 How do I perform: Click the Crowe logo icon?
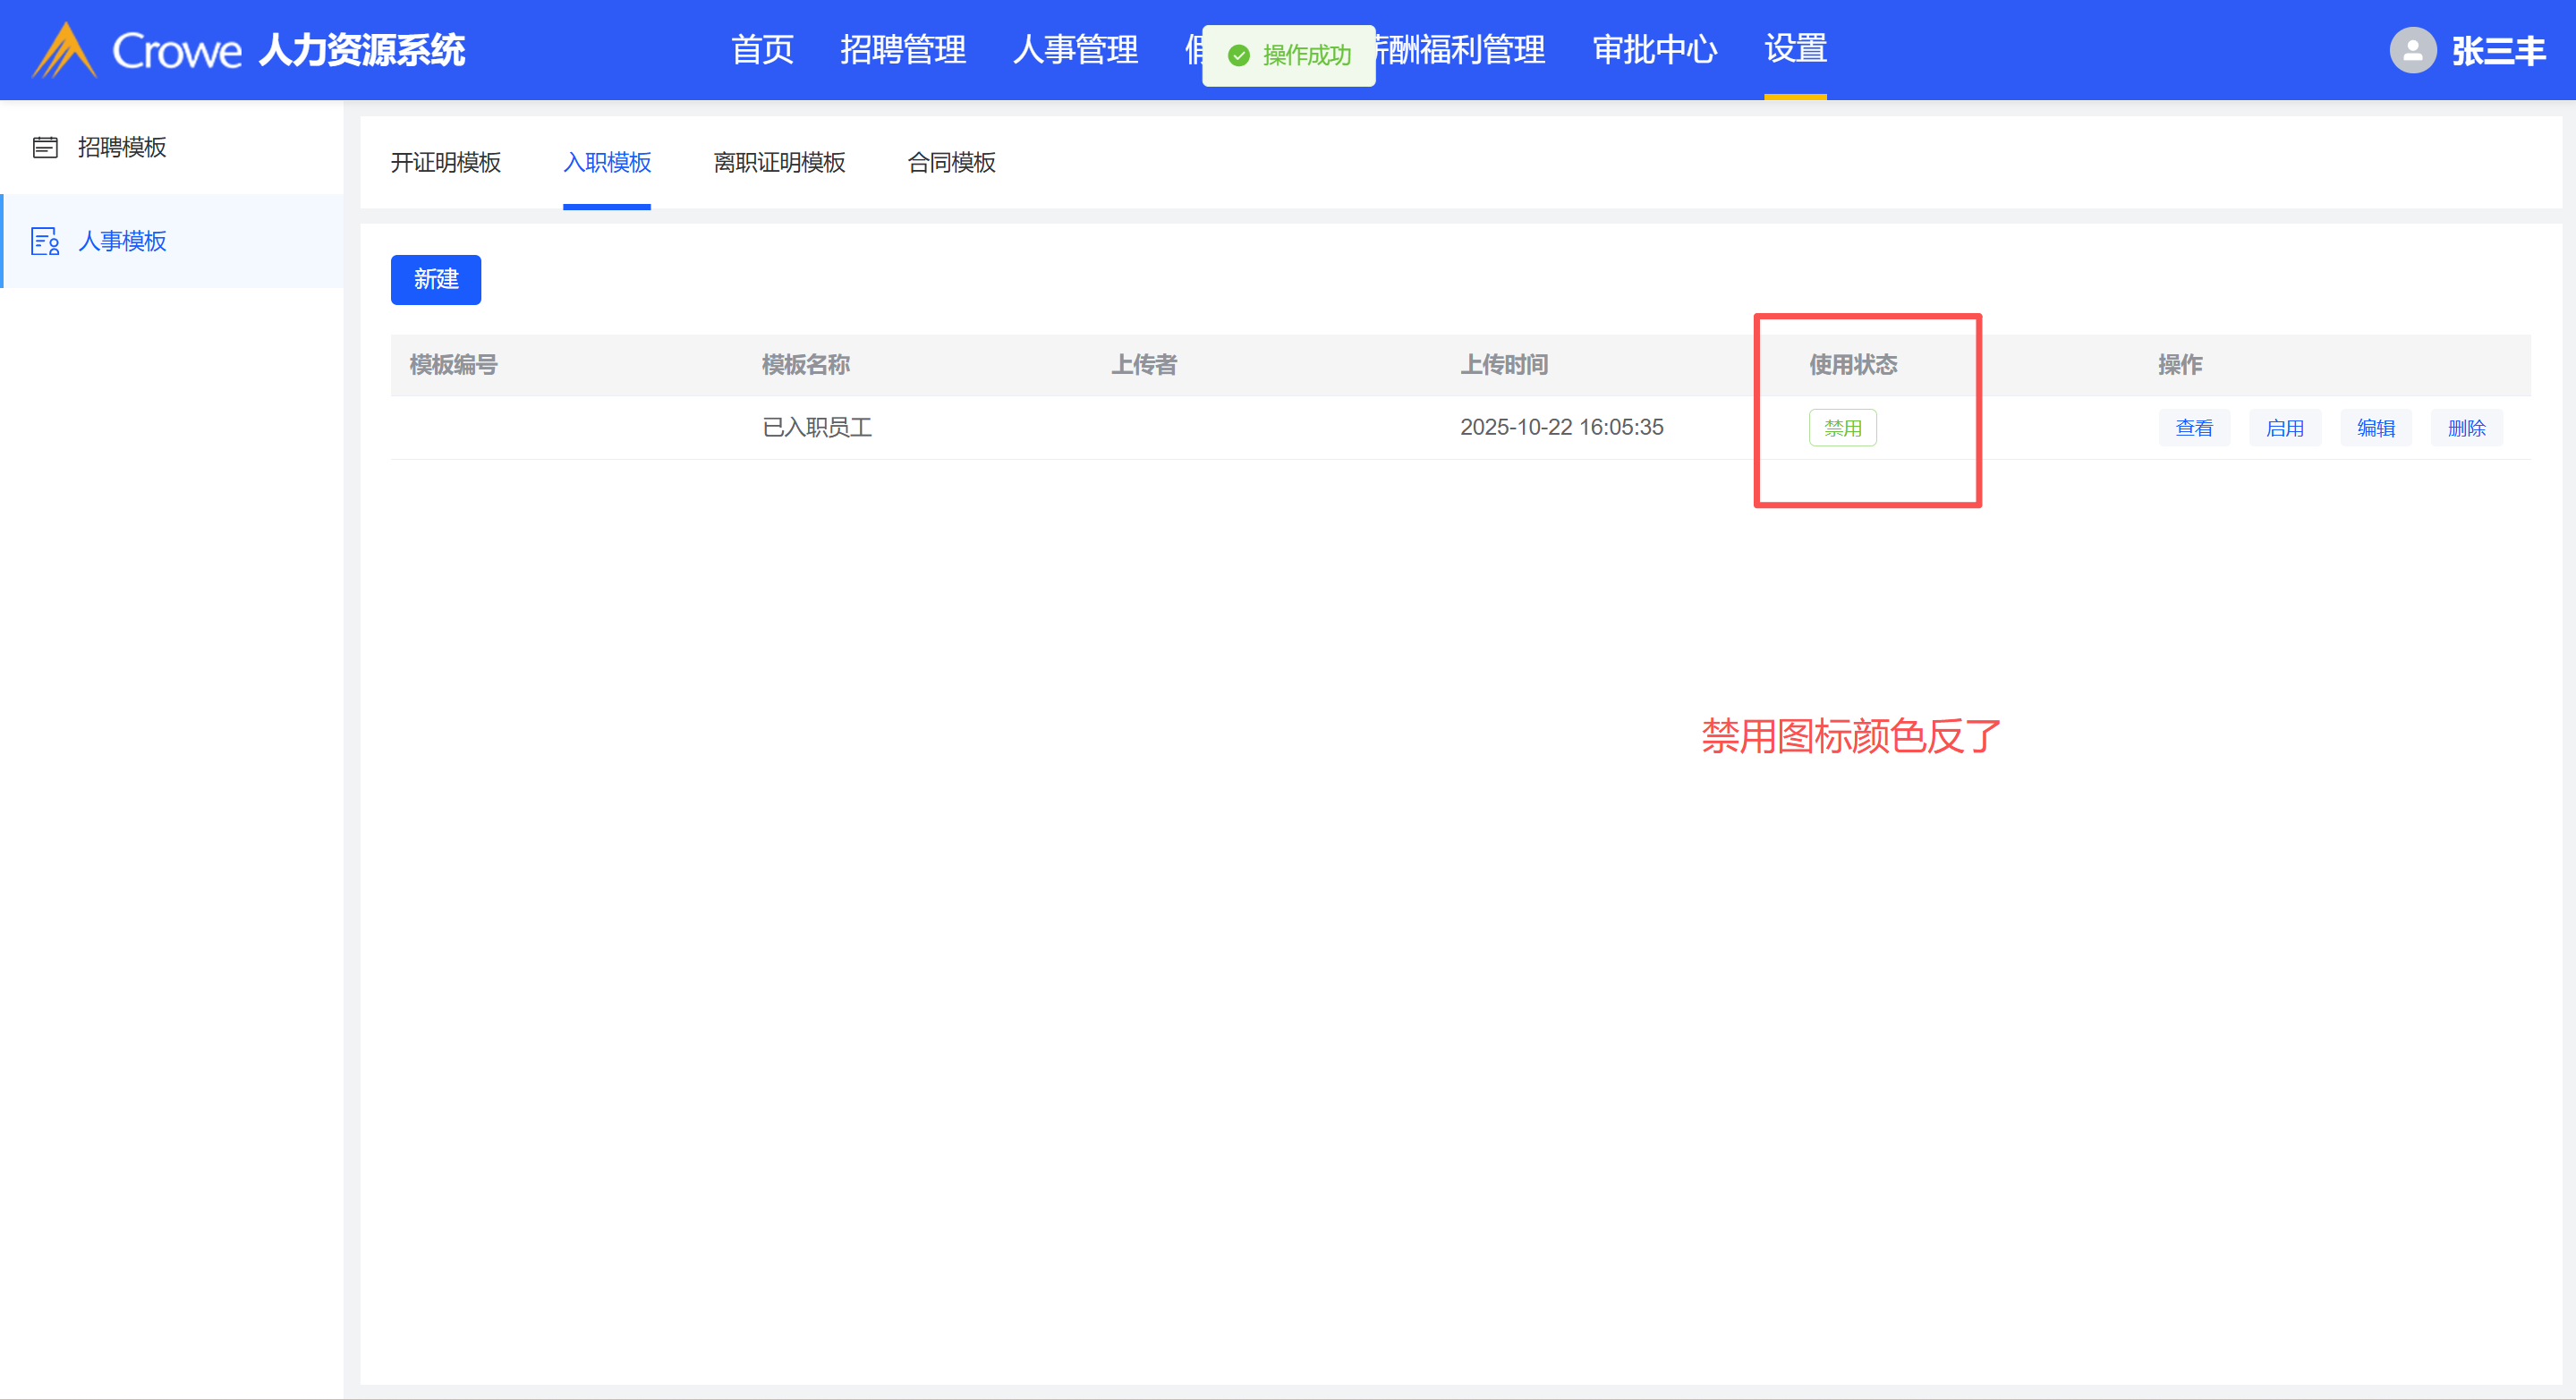point(64,50)
